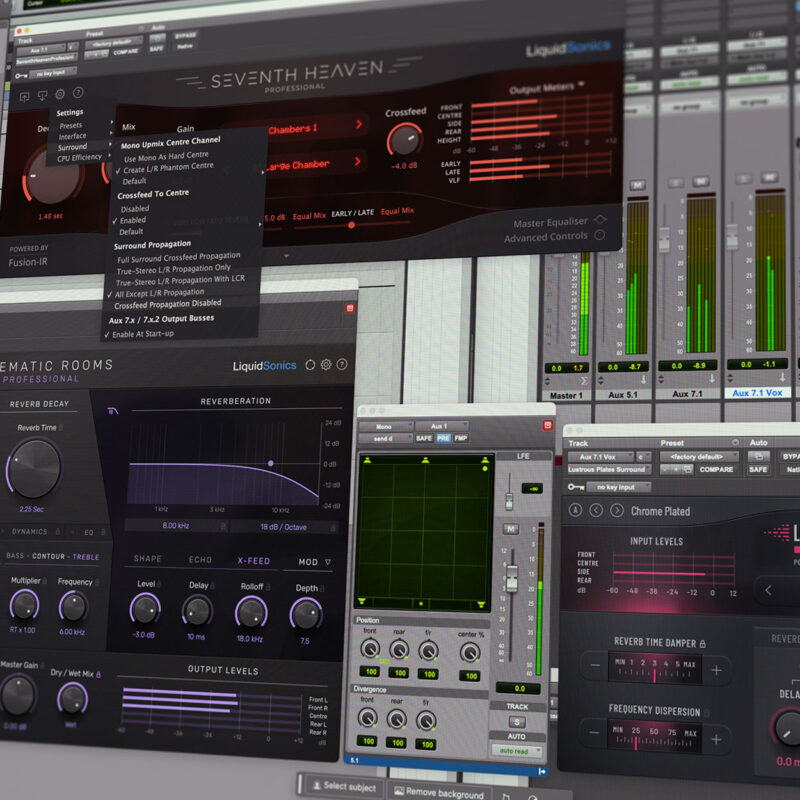Switch to X-FEED tab
This screenshot has height=800, width=800.
[254, 561]
